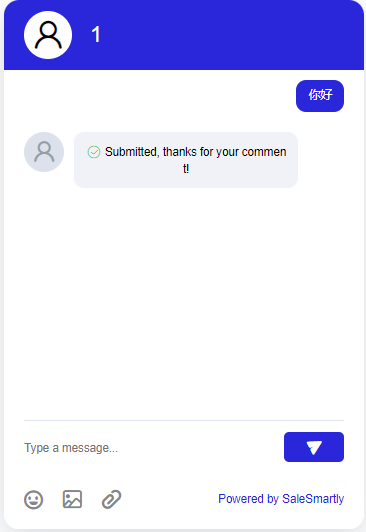Click the divider line above message box

pos(184,420)
